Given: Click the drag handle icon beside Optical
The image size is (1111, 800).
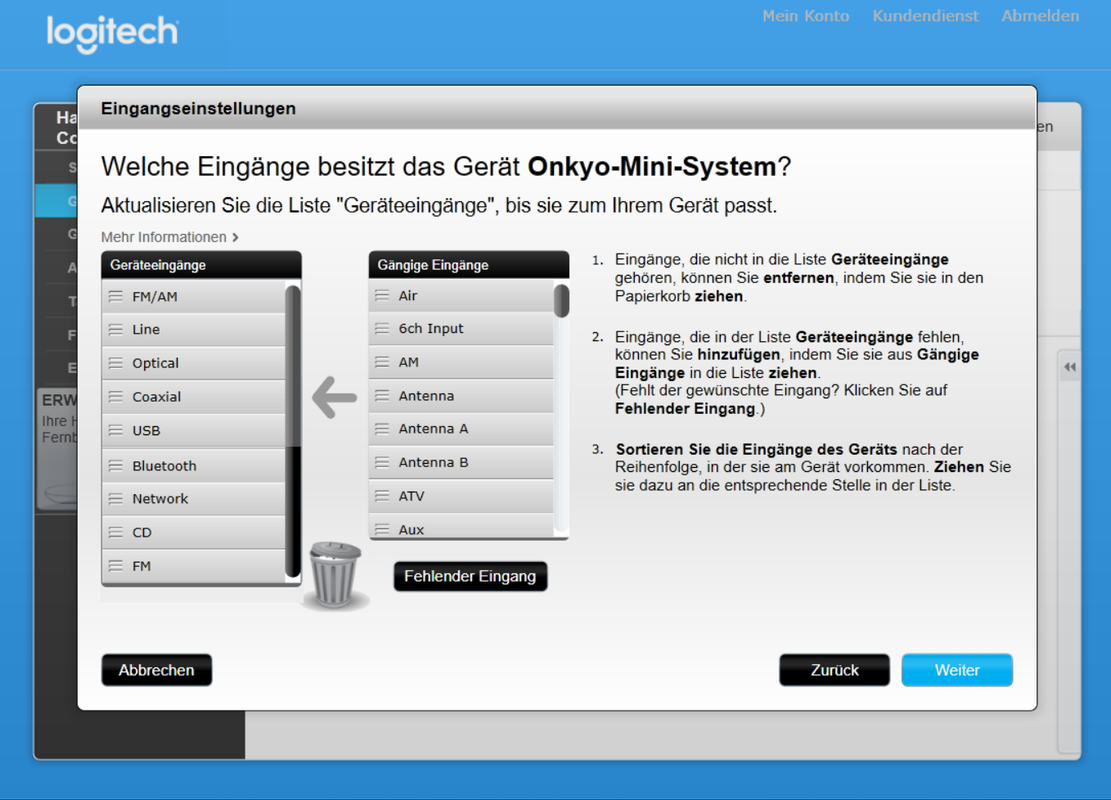Looking at the screenshot, I should [x=115, y=363].
